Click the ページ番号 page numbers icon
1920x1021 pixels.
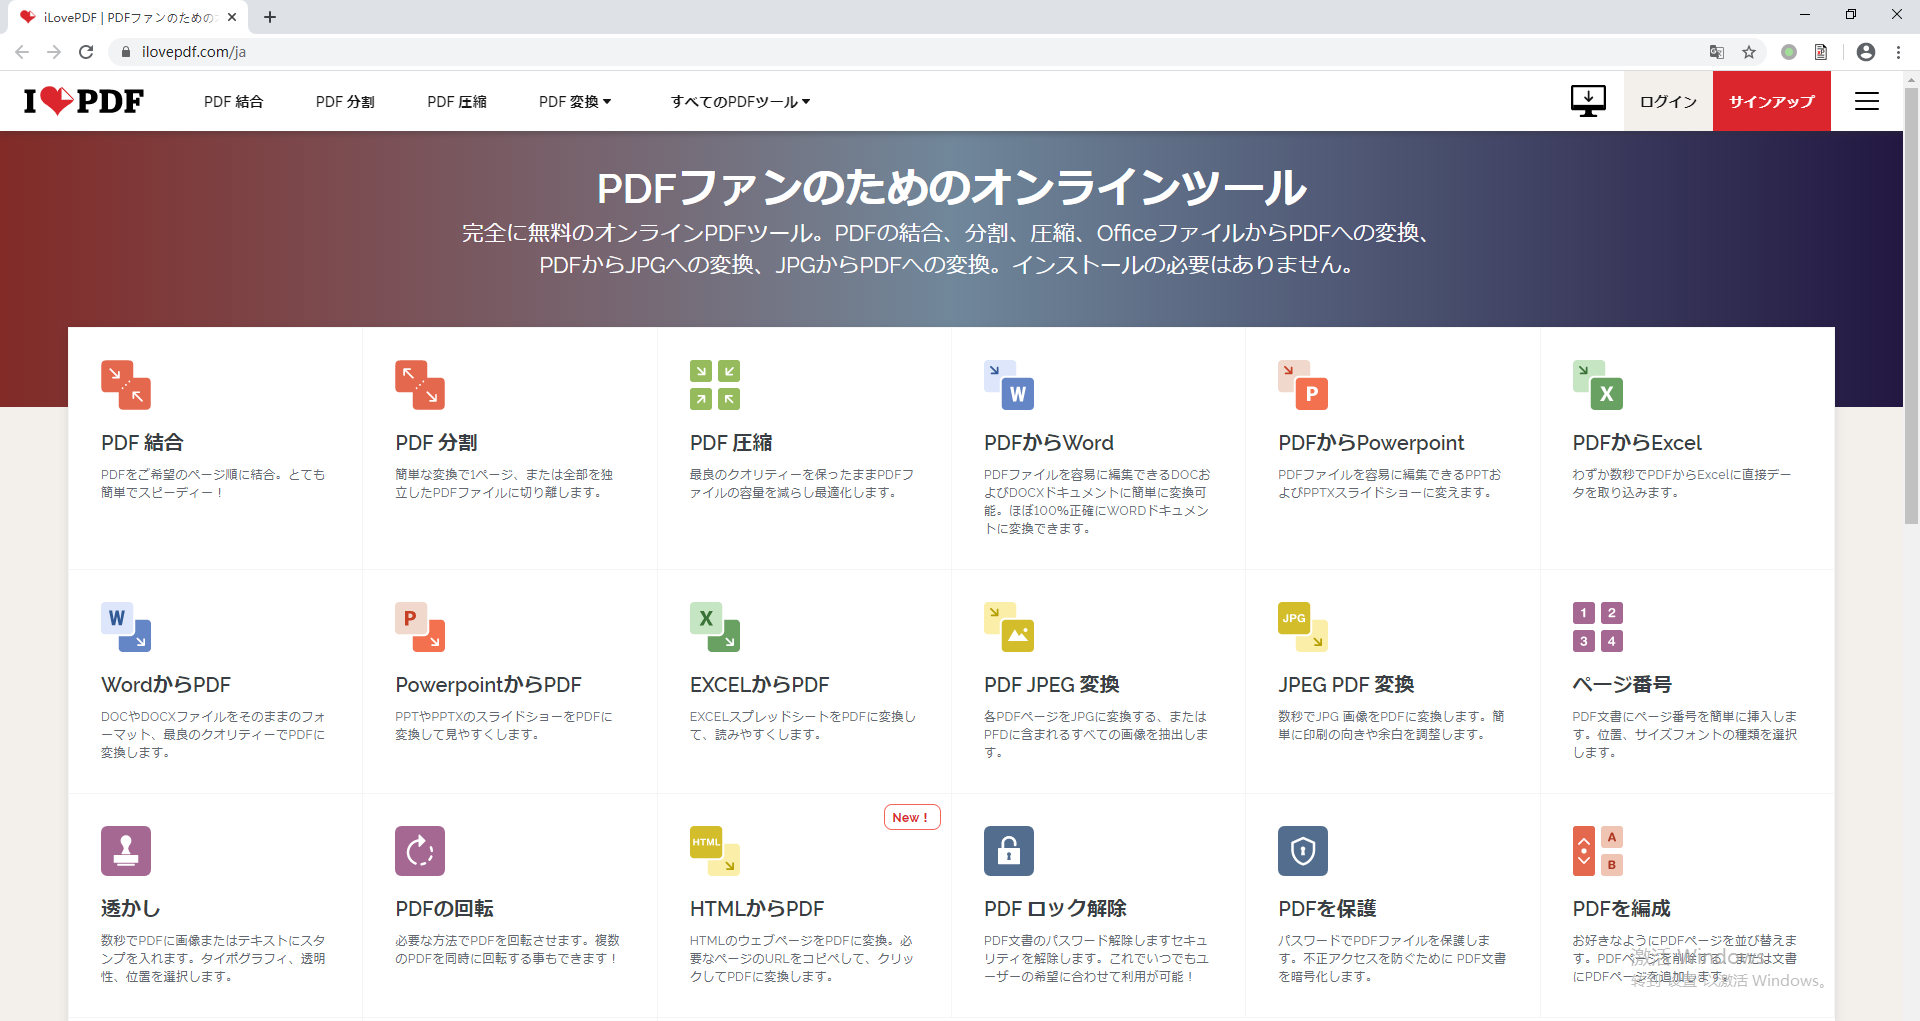click(1598, 627)
